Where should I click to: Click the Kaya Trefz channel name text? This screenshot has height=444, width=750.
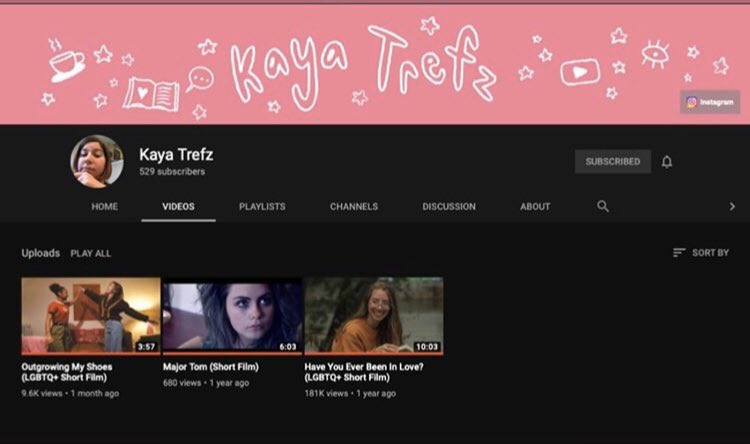(176, 155)
